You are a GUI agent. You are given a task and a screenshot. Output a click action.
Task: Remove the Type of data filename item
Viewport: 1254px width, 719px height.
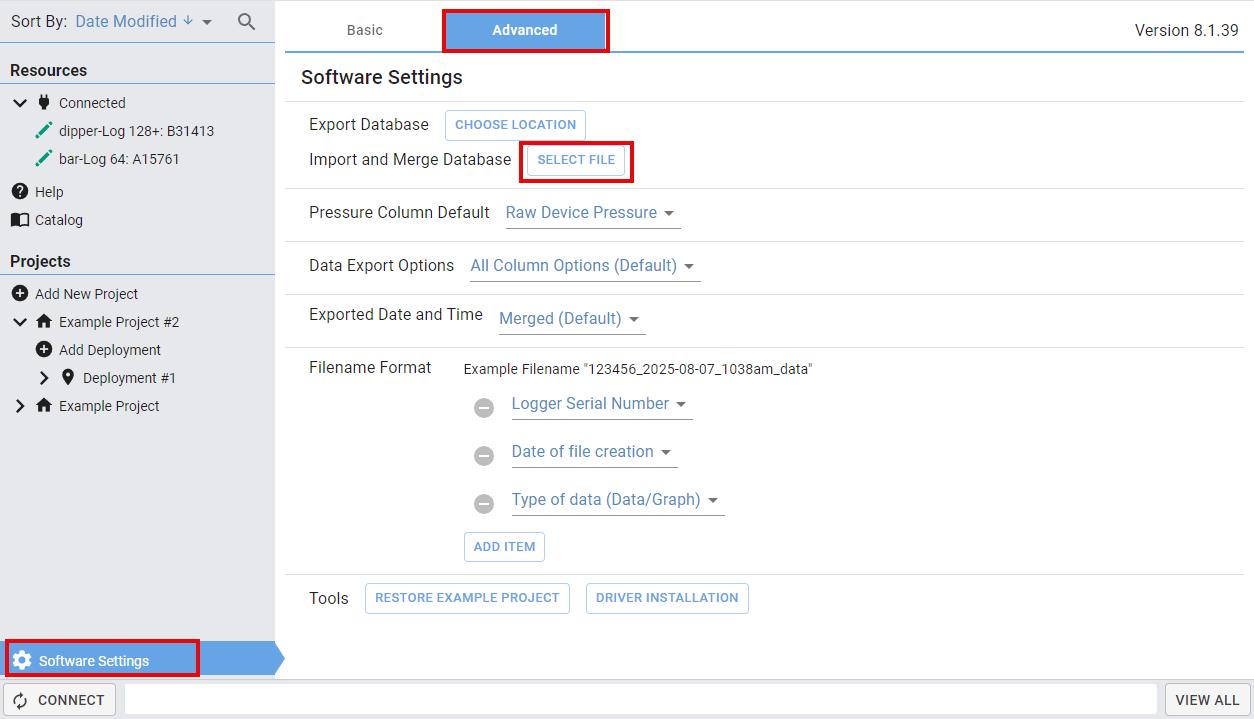point(483,503)
